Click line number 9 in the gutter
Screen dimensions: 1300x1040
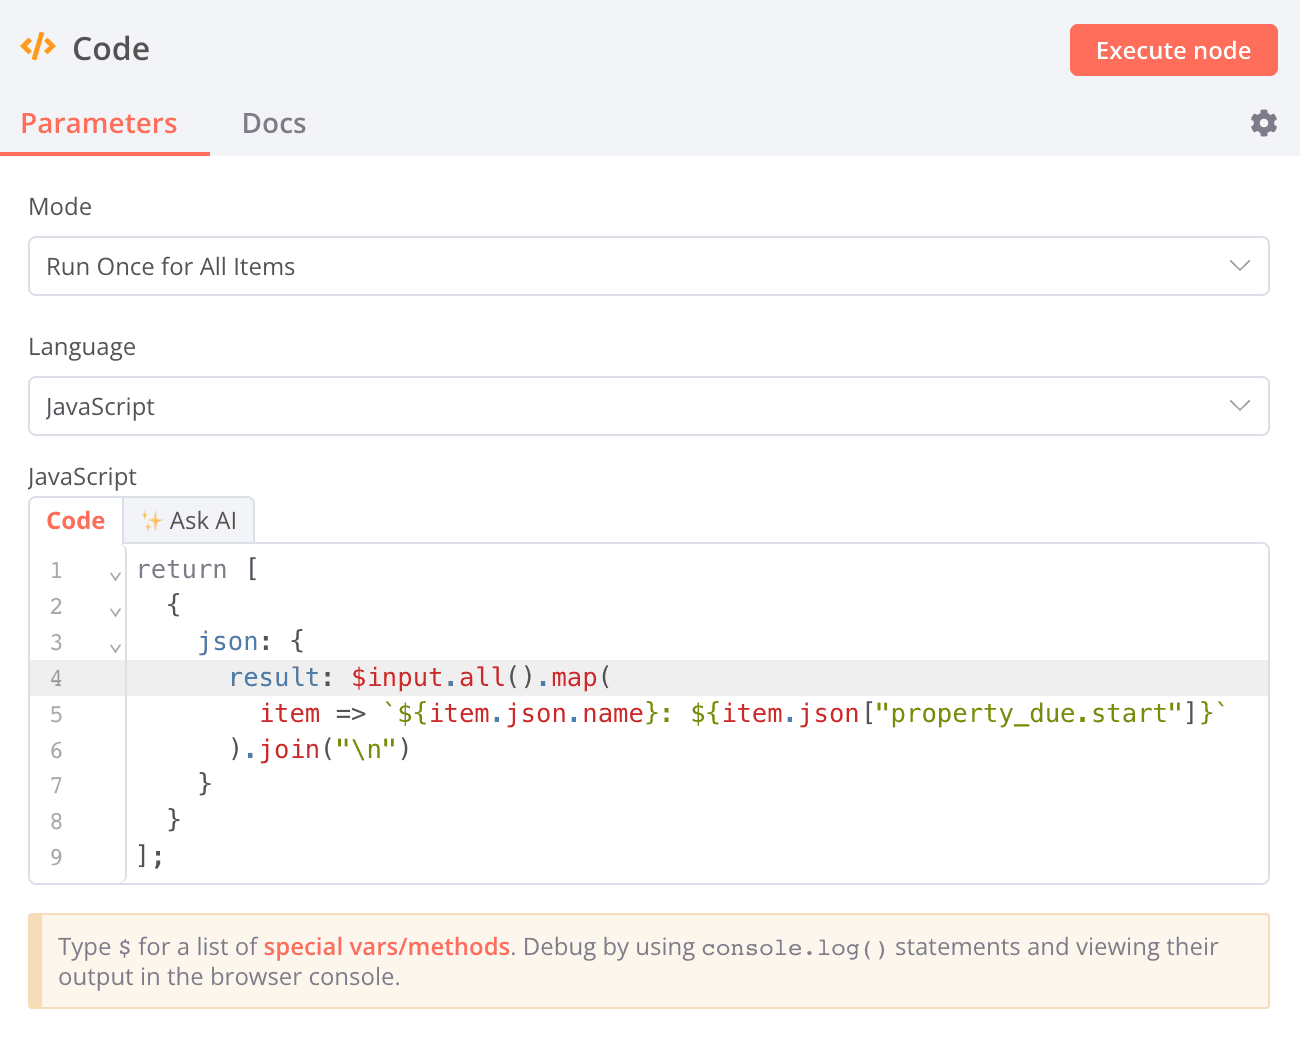(56, 857)
